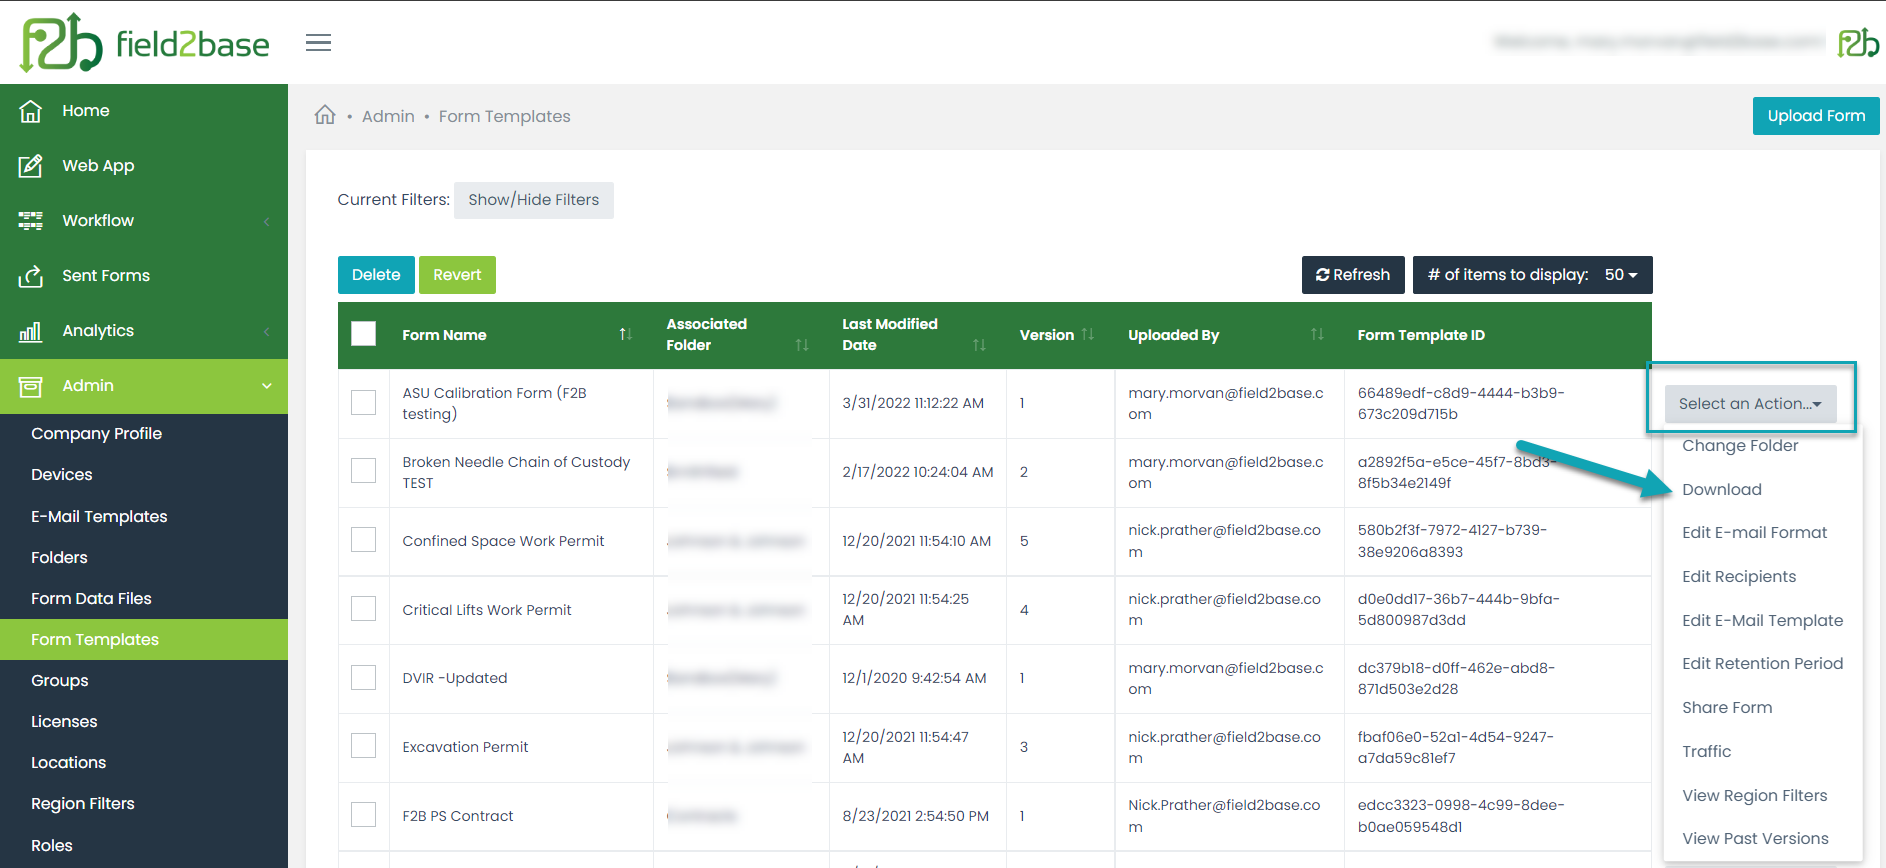
Task: Click the Sent Forms share icon
Action: pyautogui.click(x=31, y=276)
